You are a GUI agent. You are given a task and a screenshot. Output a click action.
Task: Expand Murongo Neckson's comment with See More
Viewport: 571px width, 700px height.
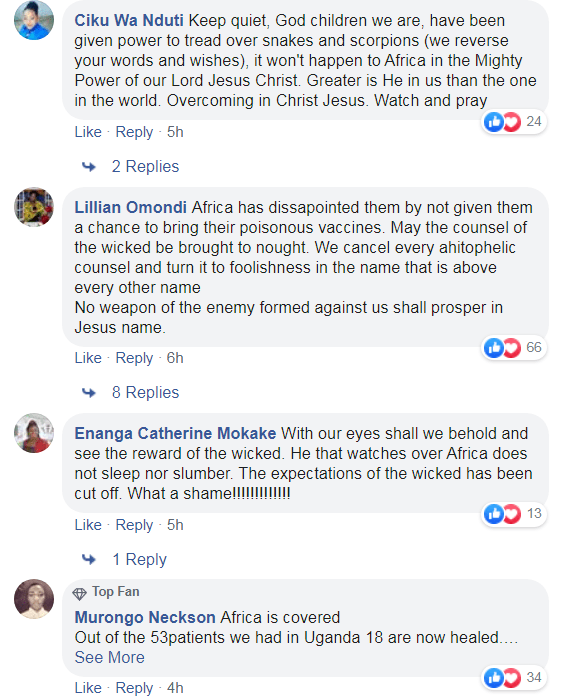[109, 657]
